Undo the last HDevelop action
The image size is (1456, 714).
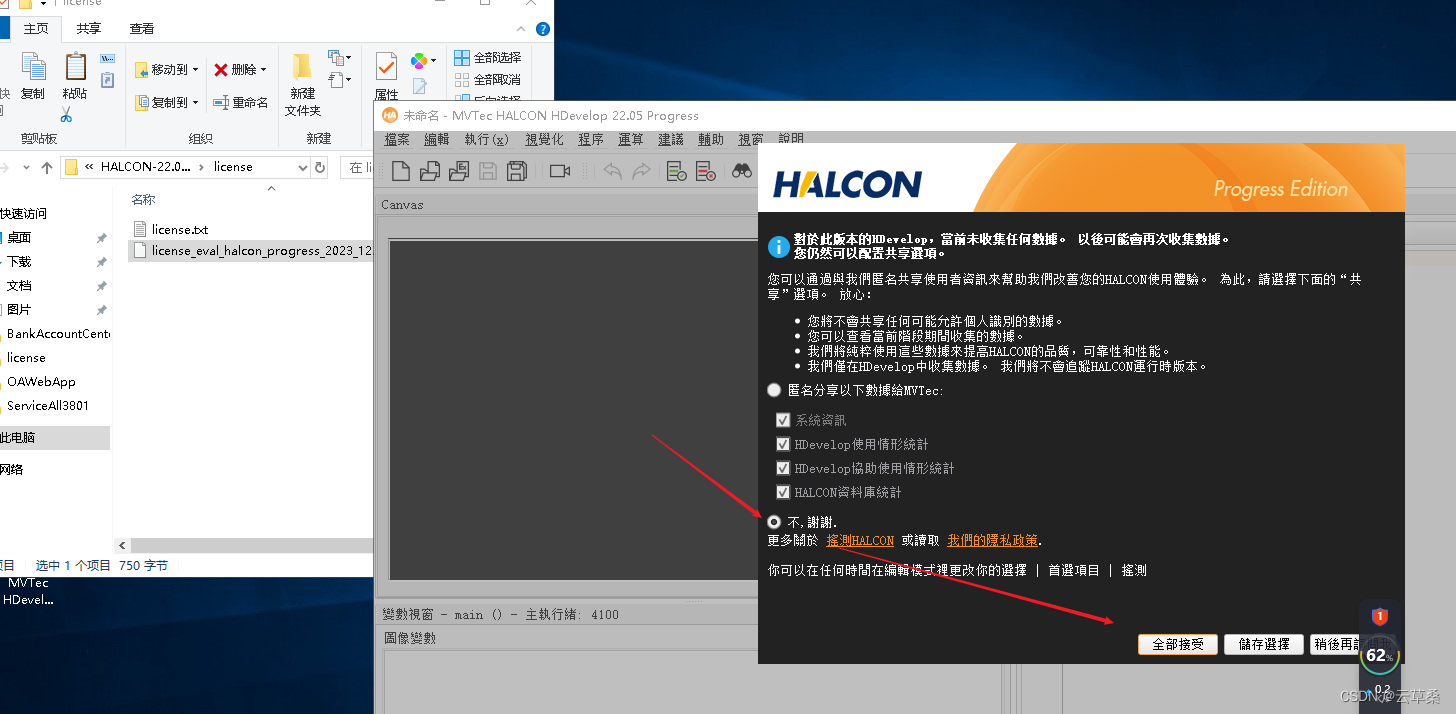click(612, 170)
